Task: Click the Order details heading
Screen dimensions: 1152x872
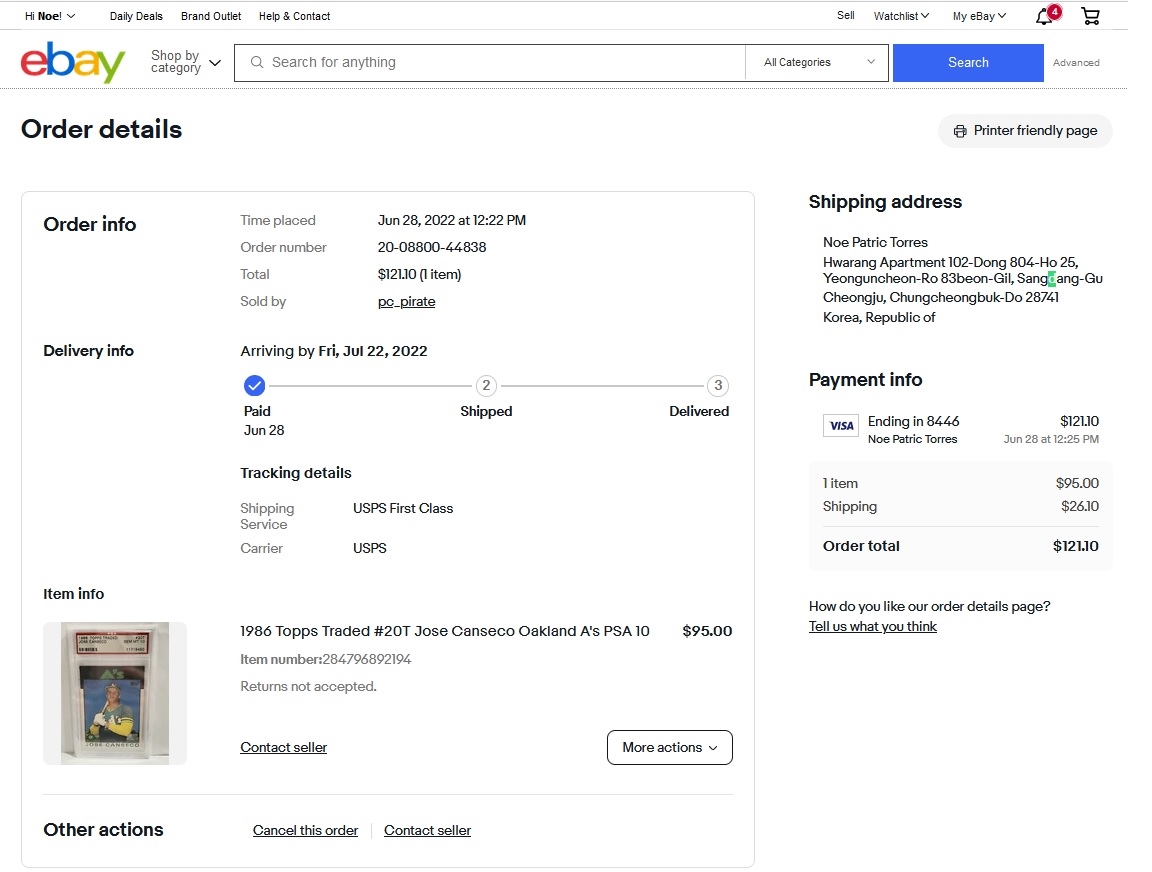Action: 101,129
